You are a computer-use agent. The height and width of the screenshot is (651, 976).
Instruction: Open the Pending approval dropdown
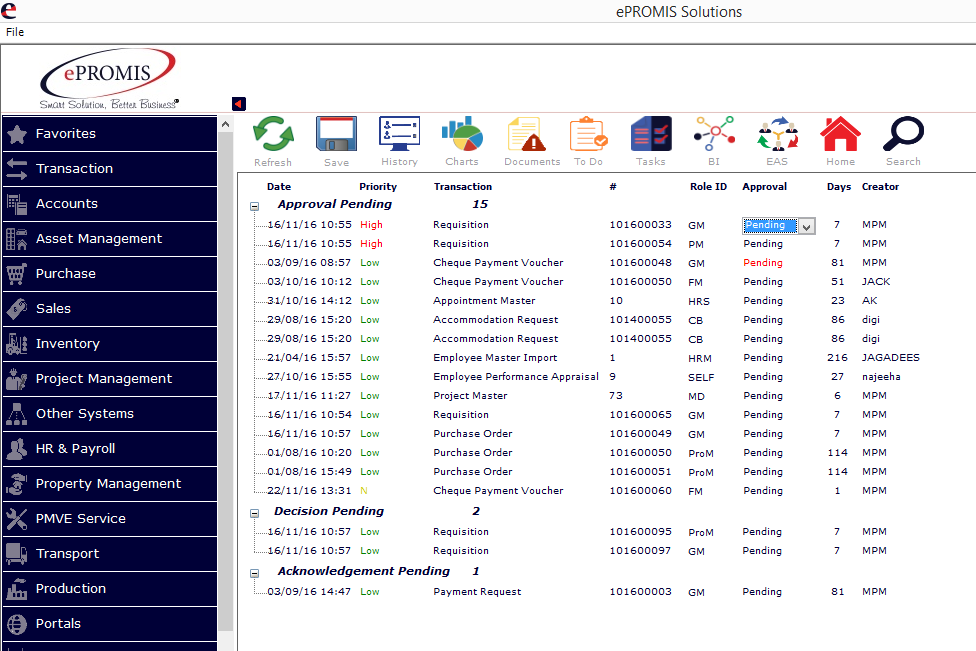(808, 225)
